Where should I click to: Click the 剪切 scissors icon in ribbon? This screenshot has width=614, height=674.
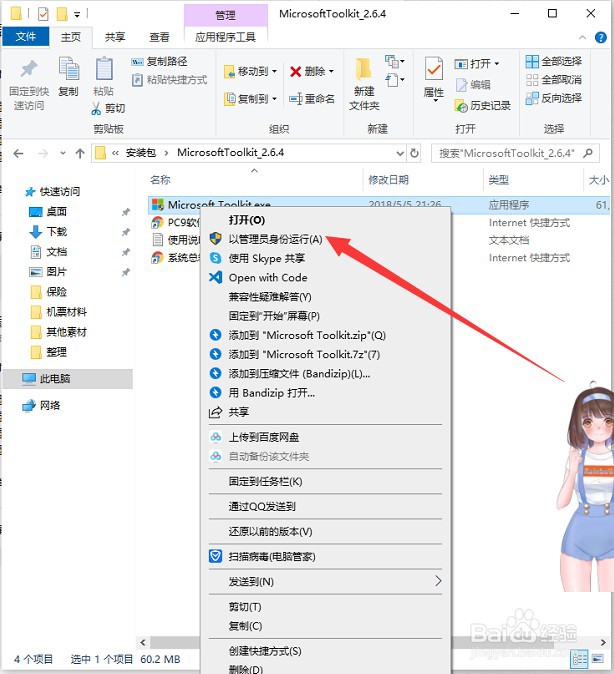coord(96,109)
